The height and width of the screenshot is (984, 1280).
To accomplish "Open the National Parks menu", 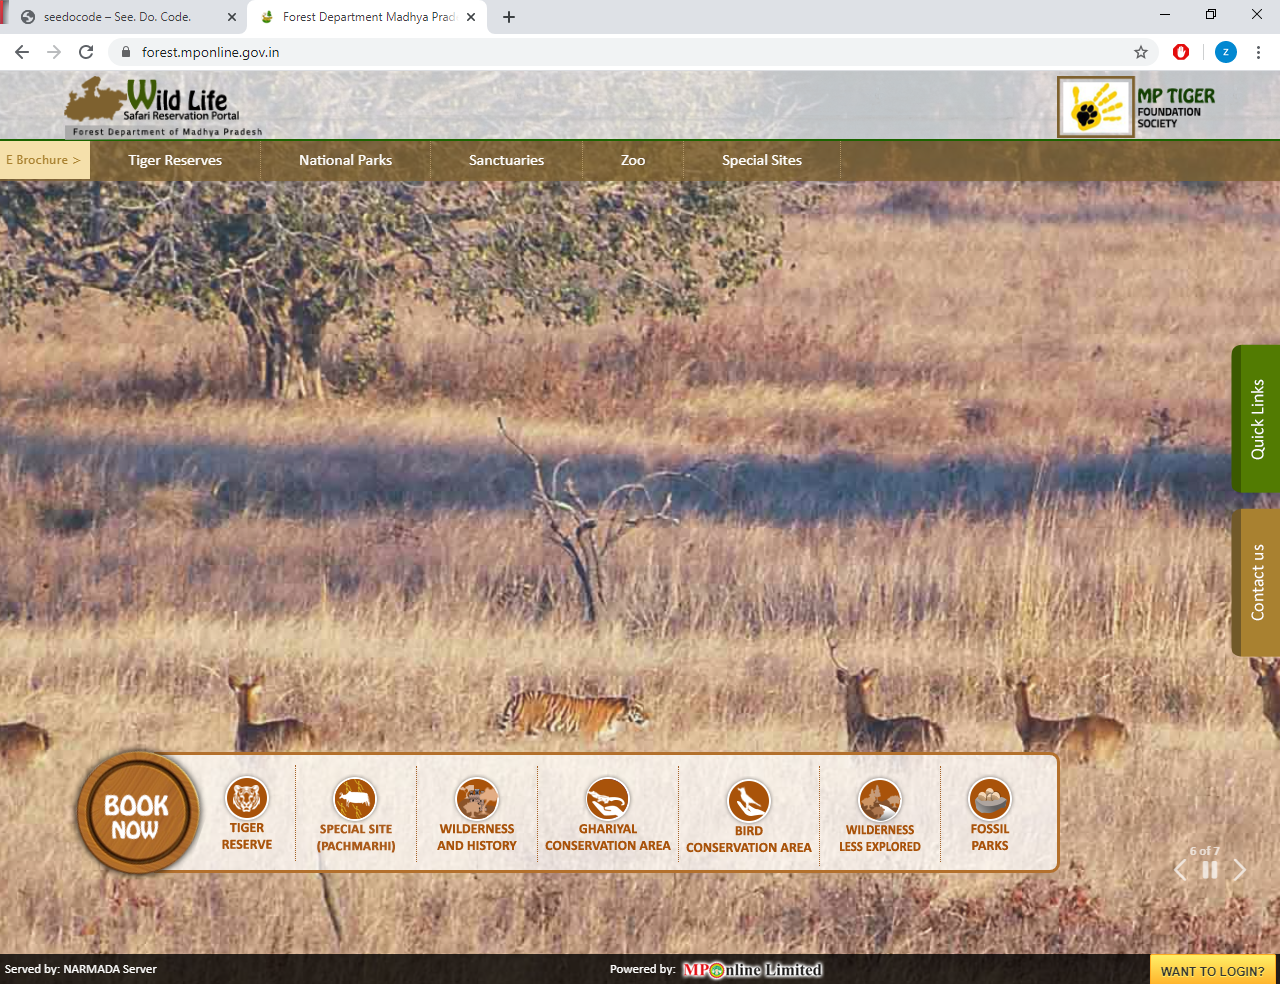I will (345, 160).
